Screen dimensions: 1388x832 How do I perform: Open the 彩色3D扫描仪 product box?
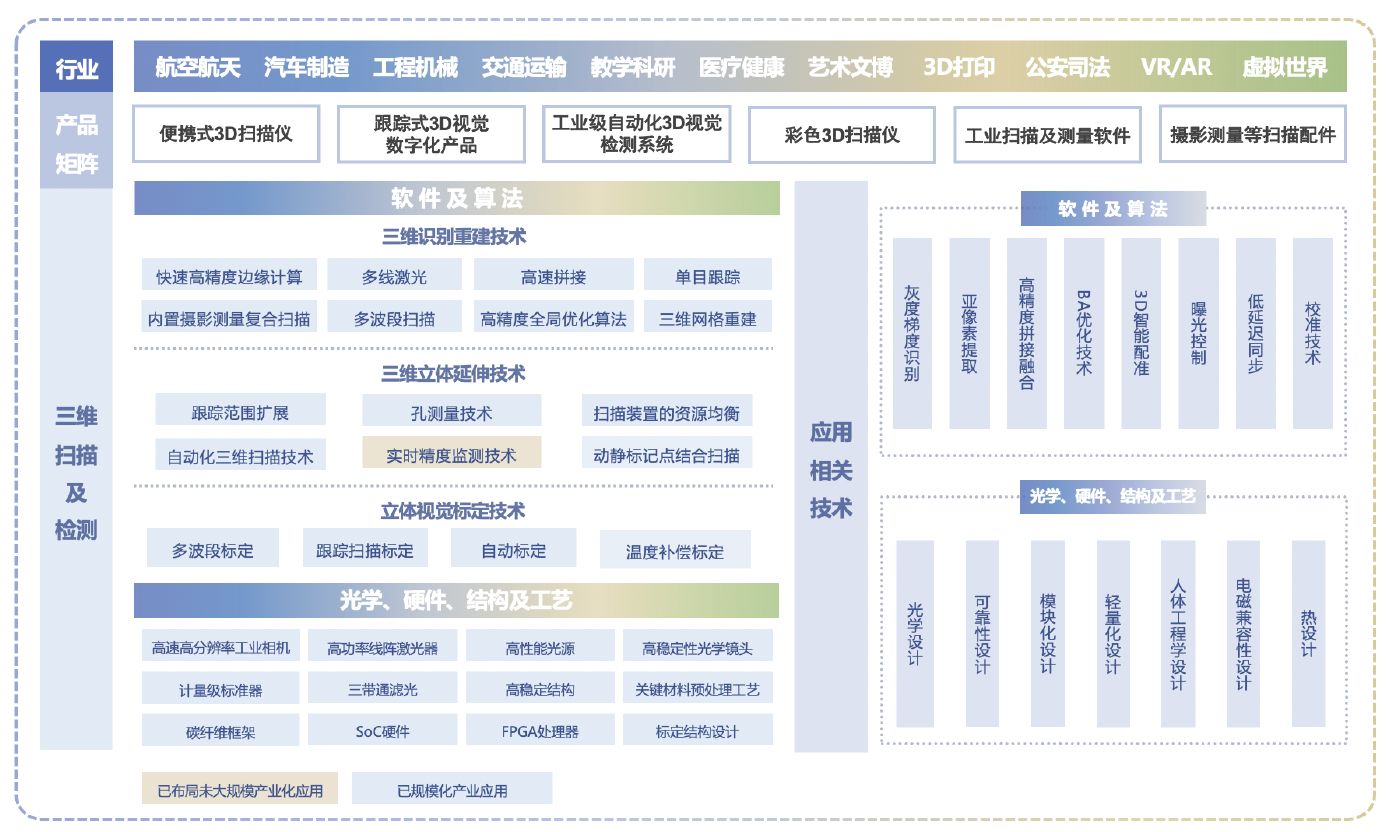point(841,134)
